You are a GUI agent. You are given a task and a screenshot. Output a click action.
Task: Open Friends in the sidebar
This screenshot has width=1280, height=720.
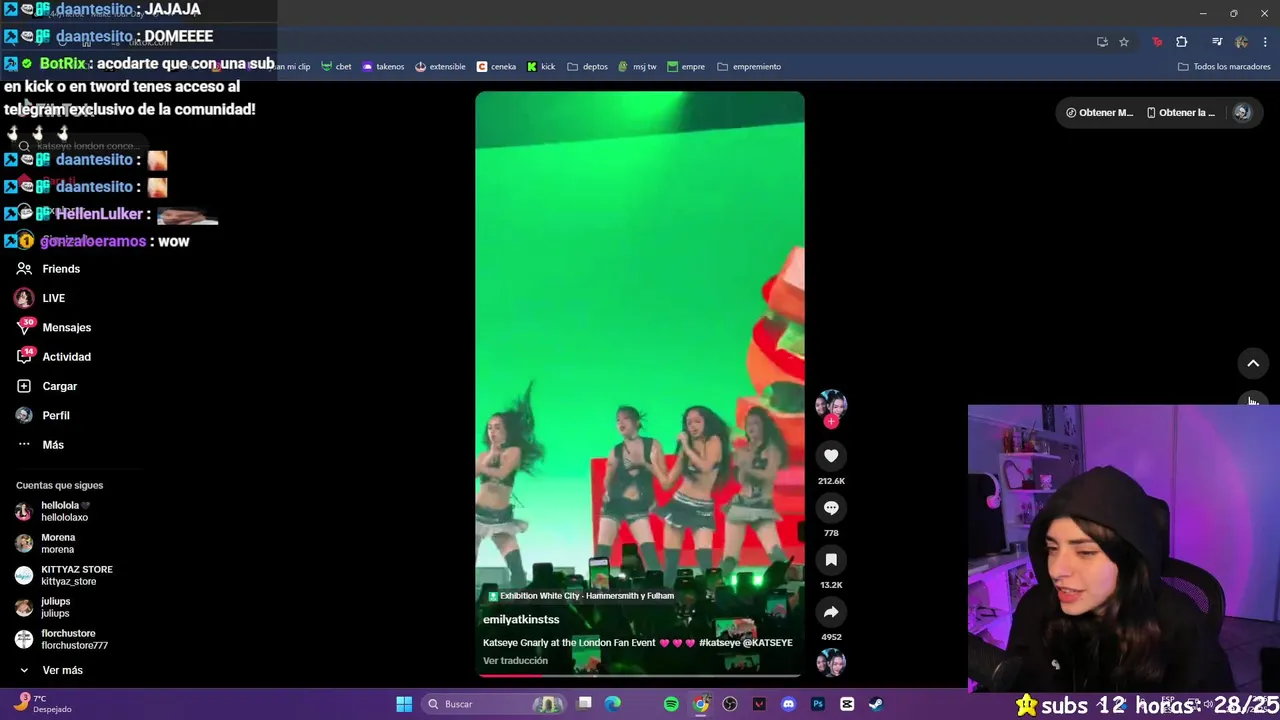pyautogui.click(x=61, y=269)
